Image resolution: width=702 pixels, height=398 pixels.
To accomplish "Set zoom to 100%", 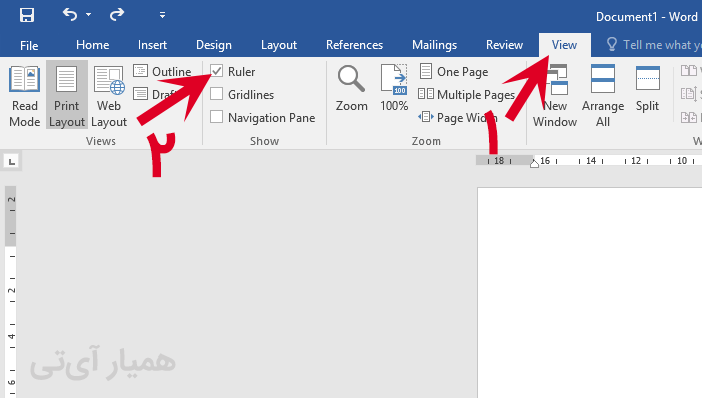I will pyautogui.click(x=394, y=87).
